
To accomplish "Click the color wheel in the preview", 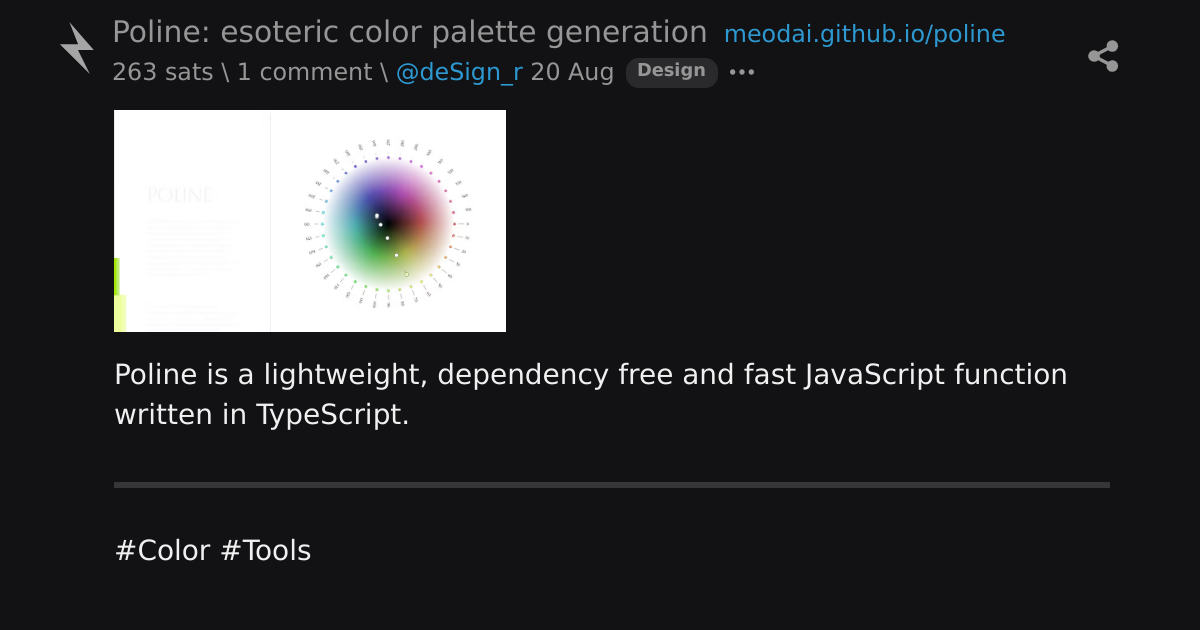I will click(x=389, y=224).
